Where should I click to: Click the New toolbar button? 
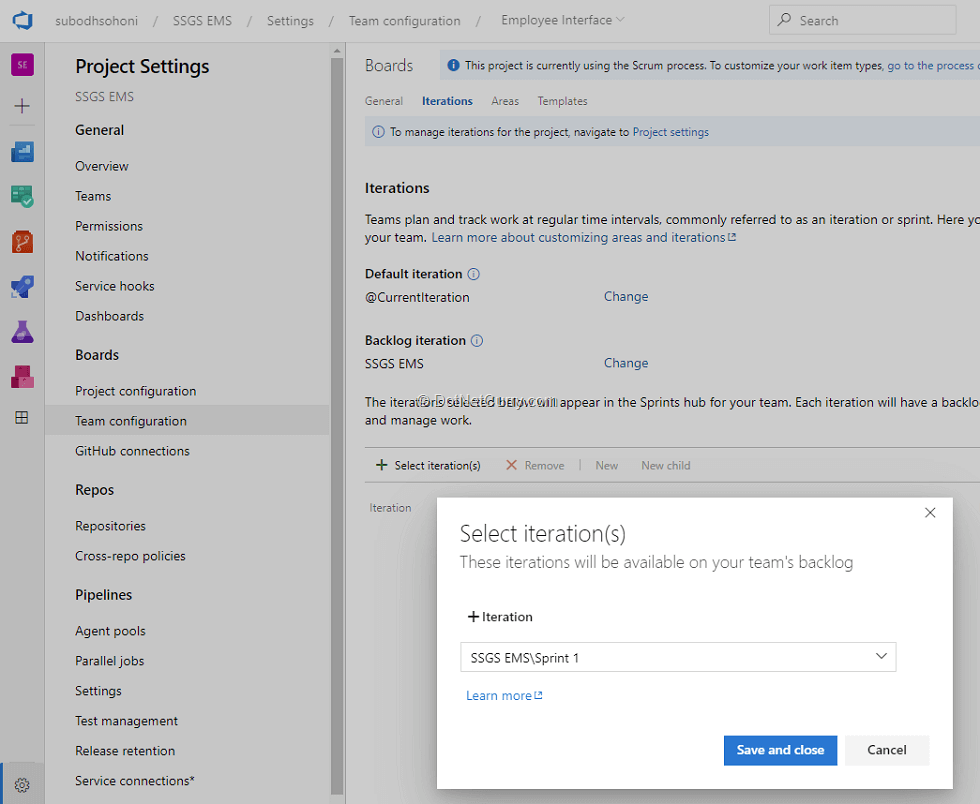[607, 466]
